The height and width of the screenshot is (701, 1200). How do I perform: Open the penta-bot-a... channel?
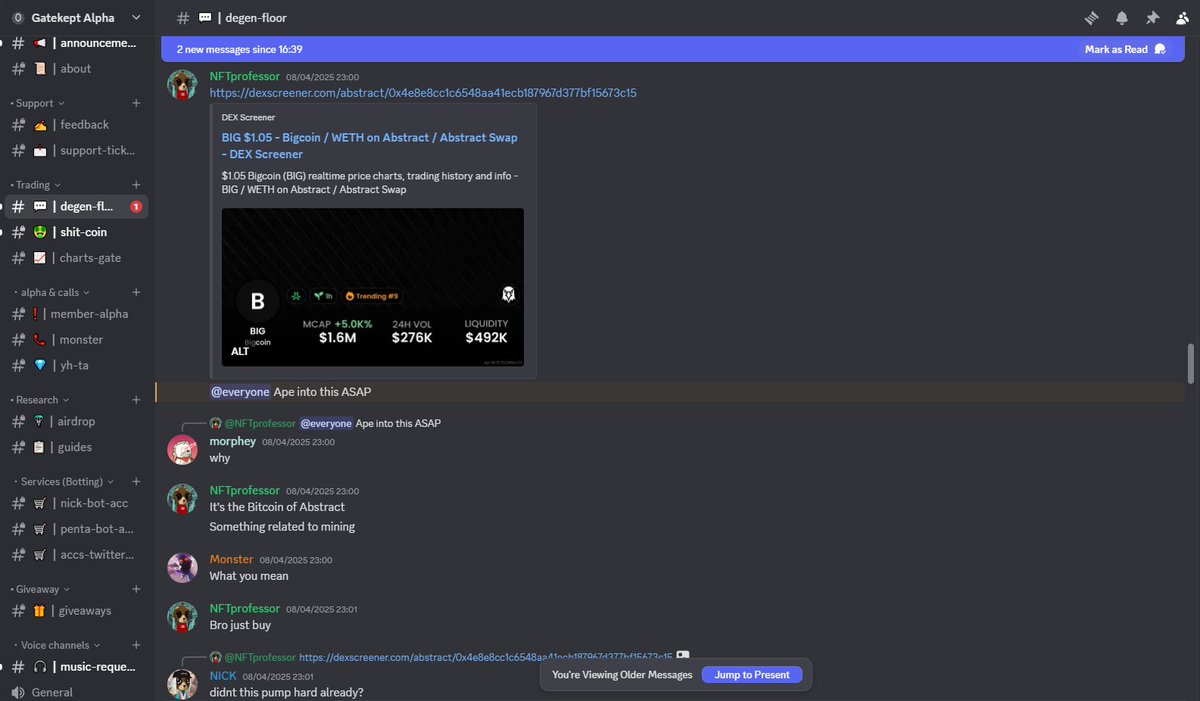77,529
